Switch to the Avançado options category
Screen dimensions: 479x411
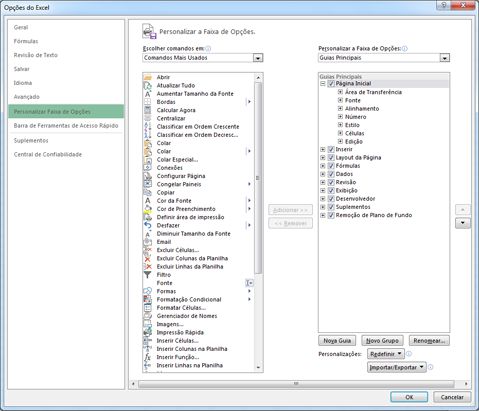[27, 97]
